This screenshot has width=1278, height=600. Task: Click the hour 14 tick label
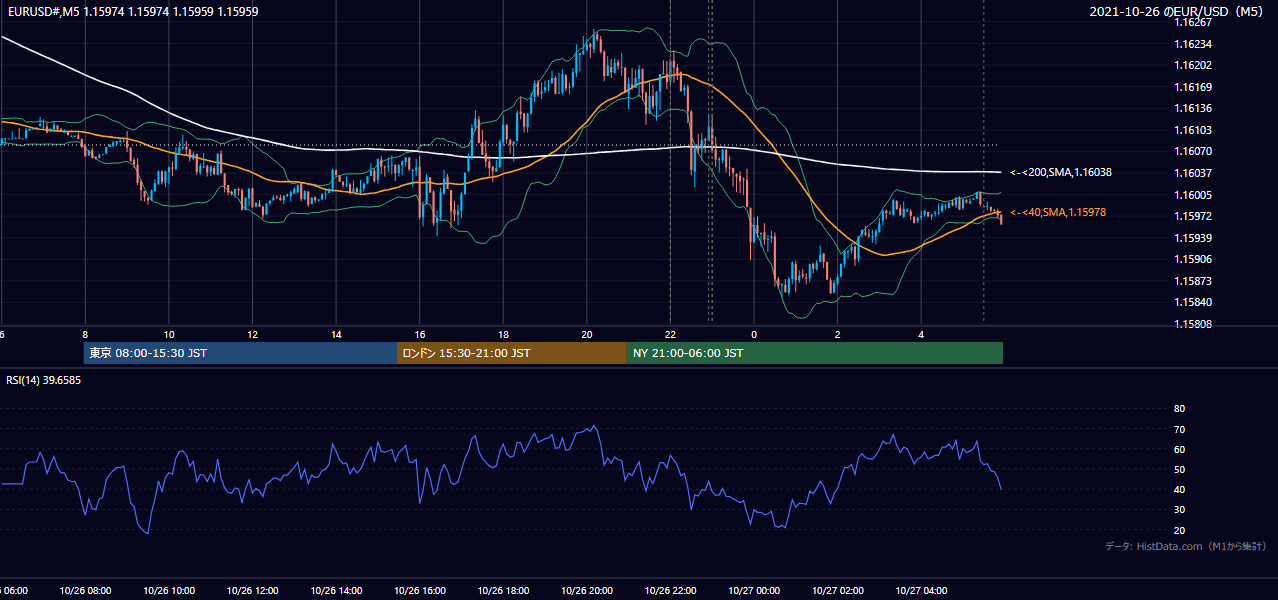point(336,335)
